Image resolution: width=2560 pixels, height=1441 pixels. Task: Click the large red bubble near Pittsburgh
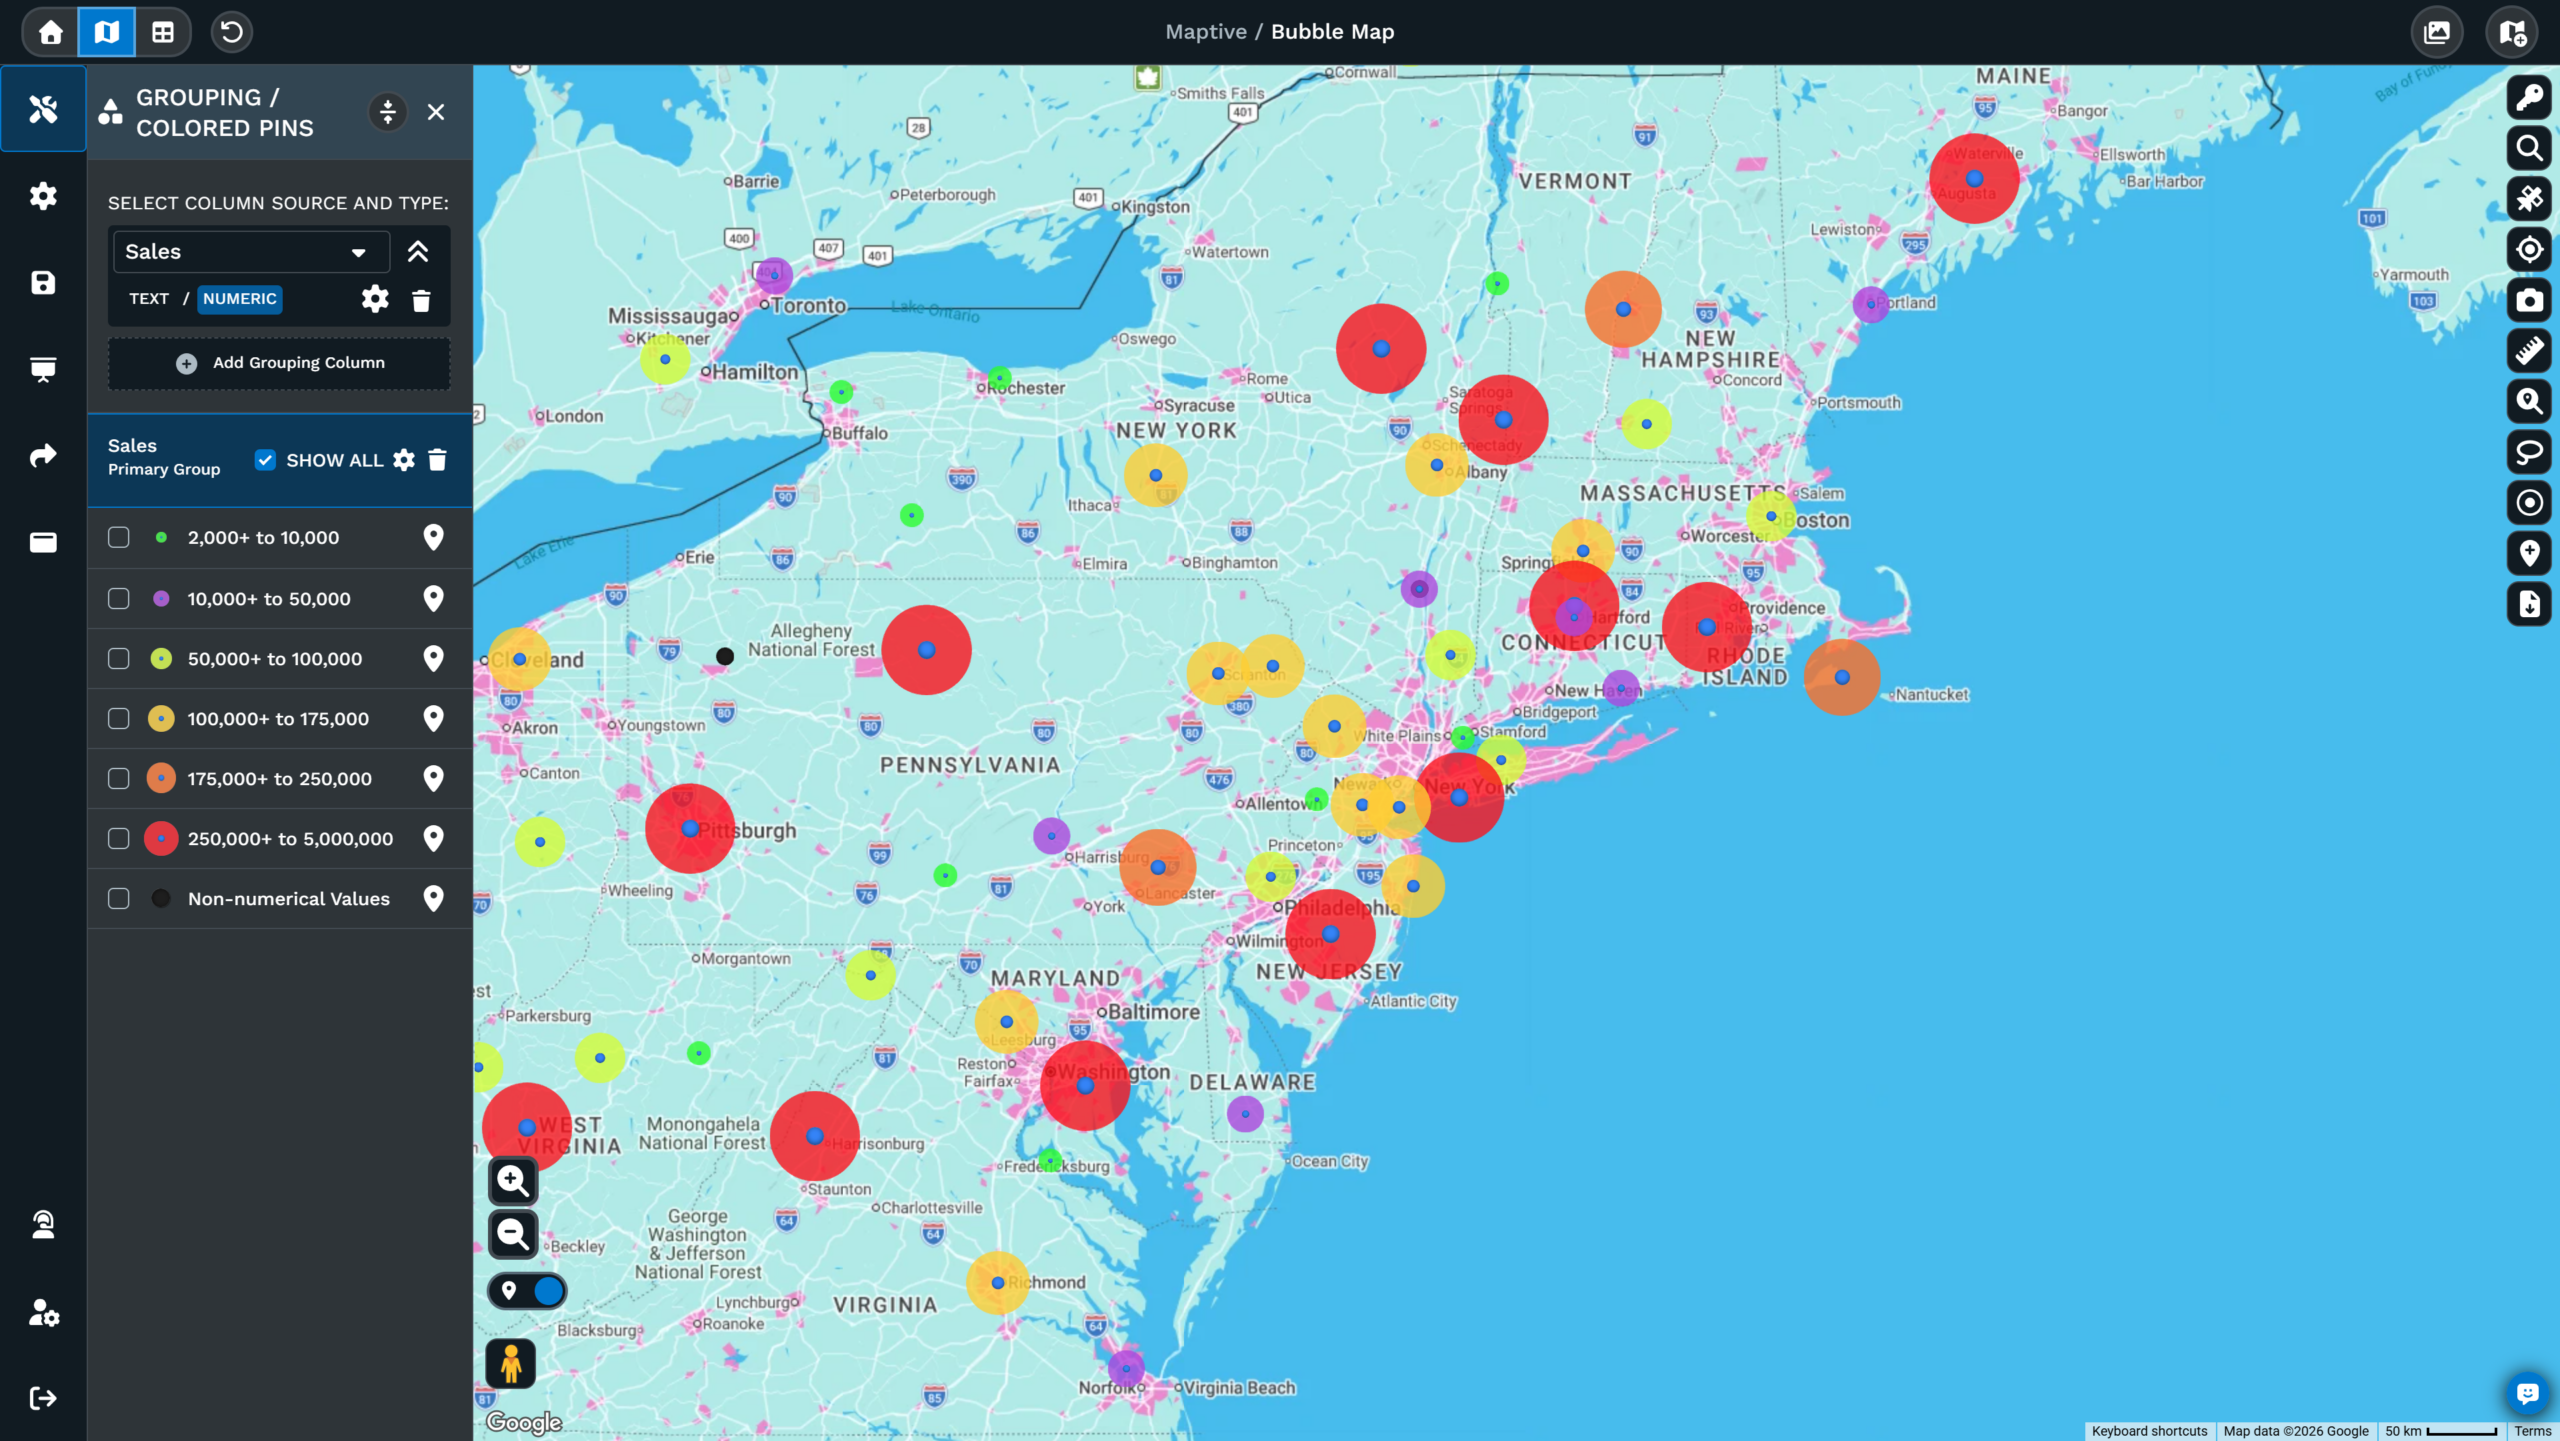690,829
